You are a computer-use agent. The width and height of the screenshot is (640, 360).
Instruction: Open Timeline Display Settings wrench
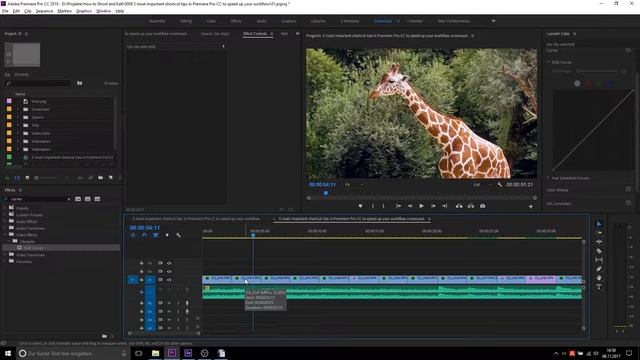tap(178, 236)
